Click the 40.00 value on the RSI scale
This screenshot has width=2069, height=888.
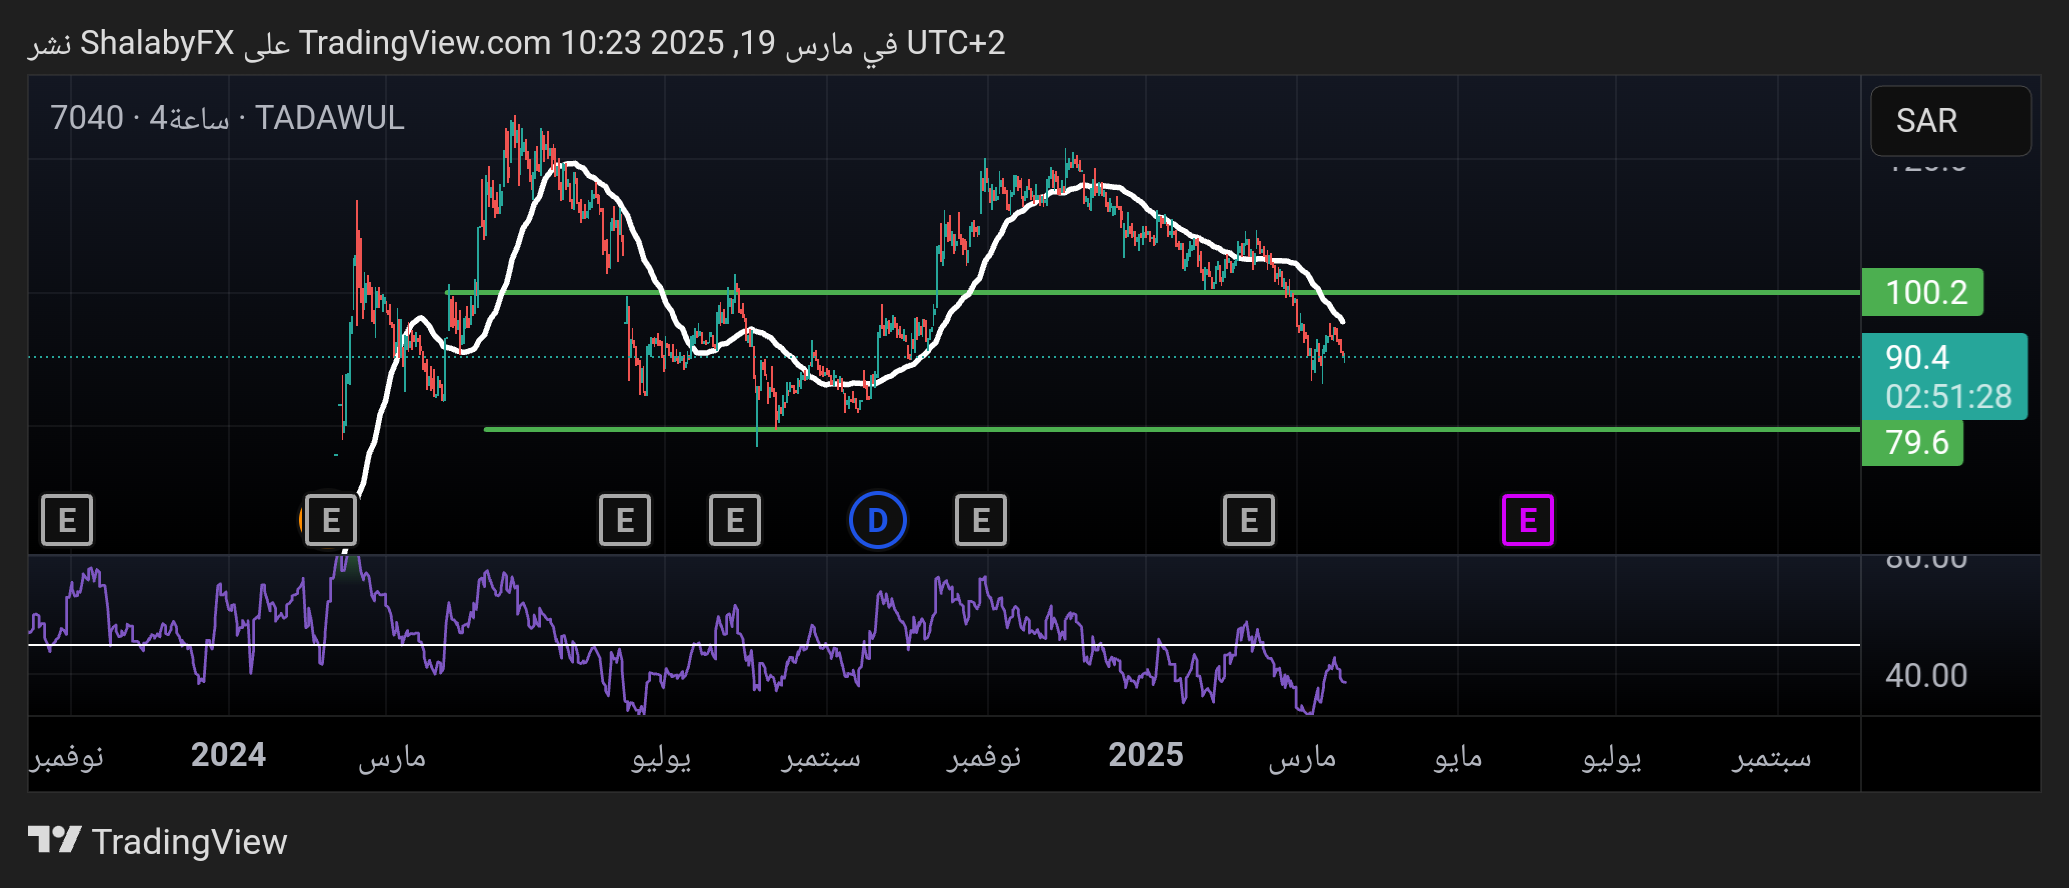[1925, 675]
